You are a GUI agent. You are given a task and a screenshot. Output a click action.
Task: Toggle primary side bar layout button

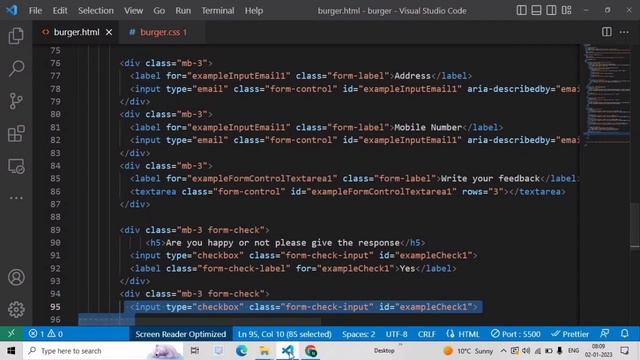(x=521, y=10)
